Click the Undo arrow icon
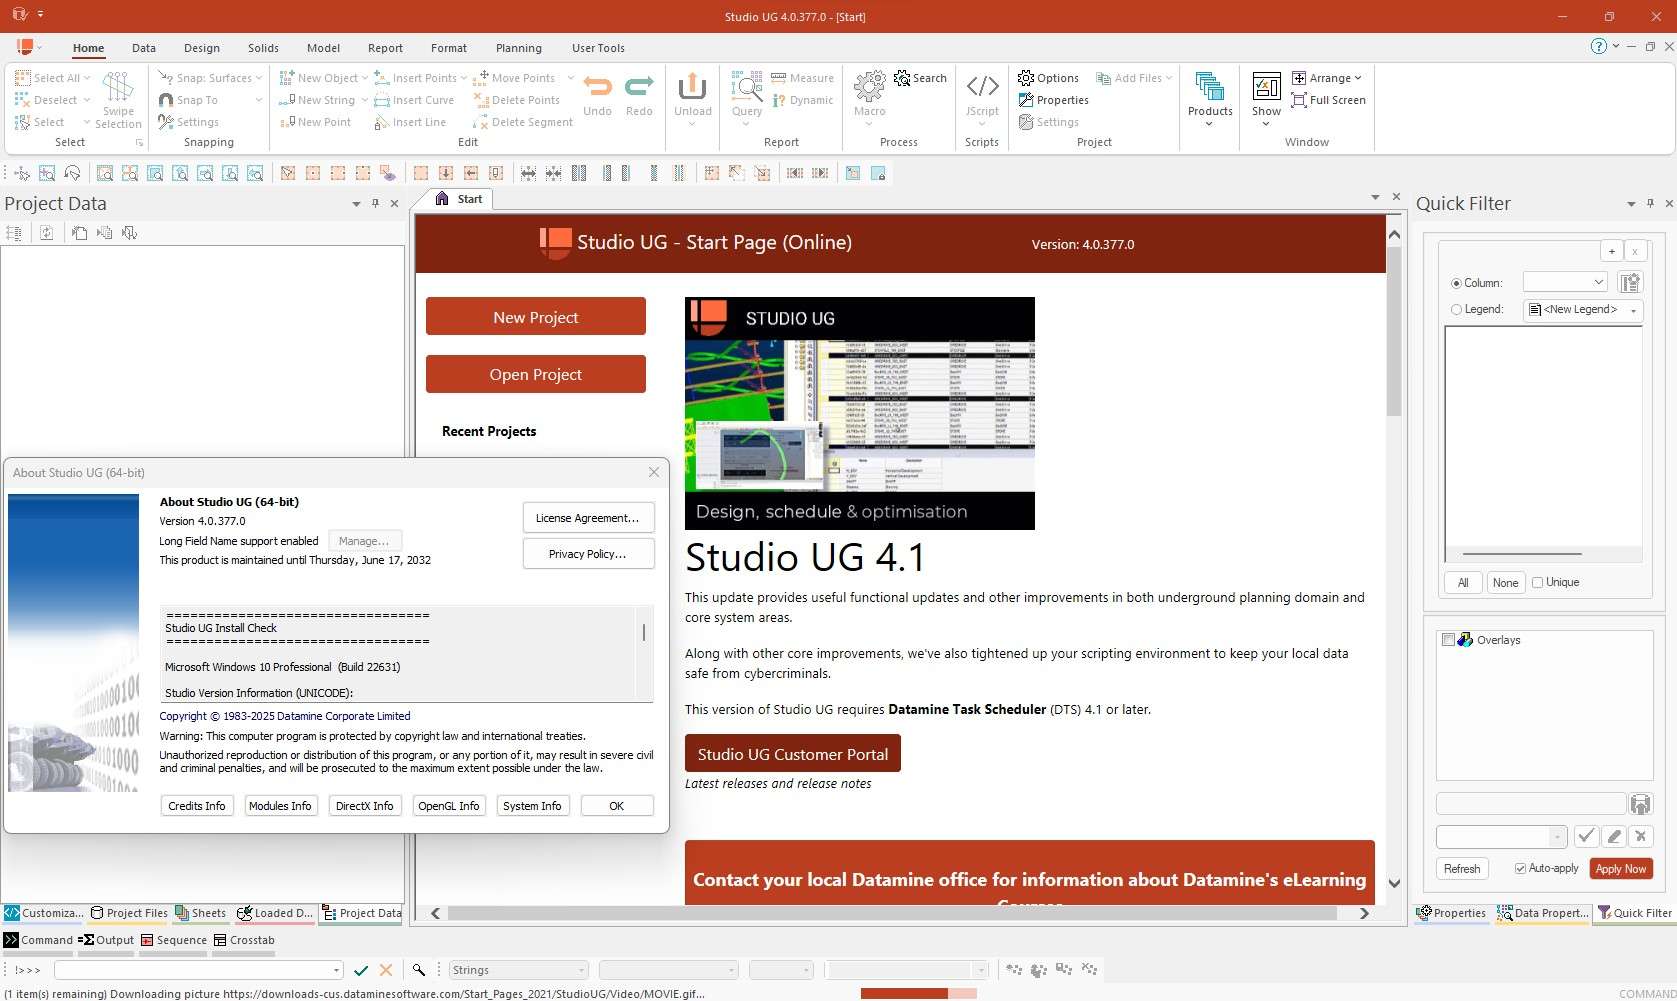 (597, 88)
